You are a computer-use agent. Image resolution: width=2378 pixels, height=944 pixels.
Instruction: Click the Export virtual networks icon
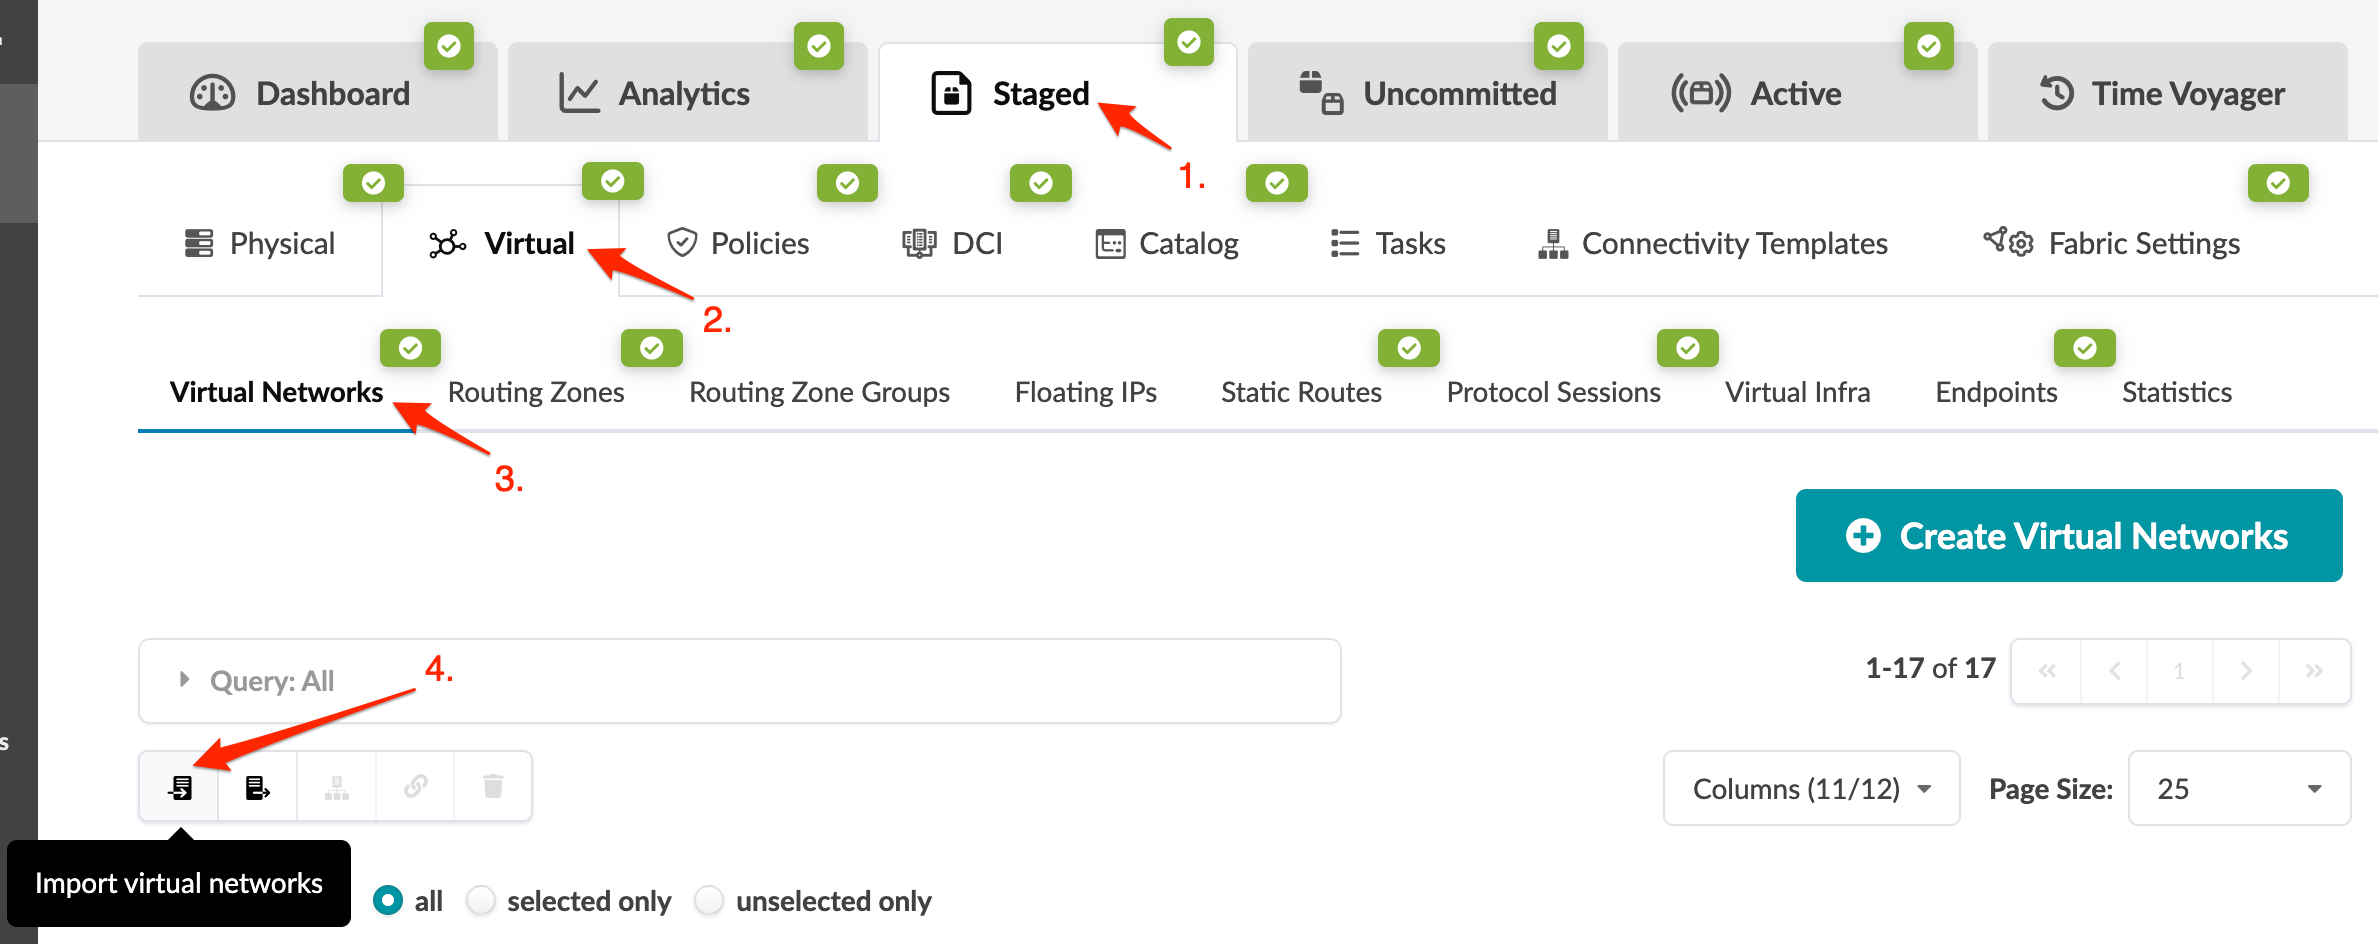coord(257,788)
